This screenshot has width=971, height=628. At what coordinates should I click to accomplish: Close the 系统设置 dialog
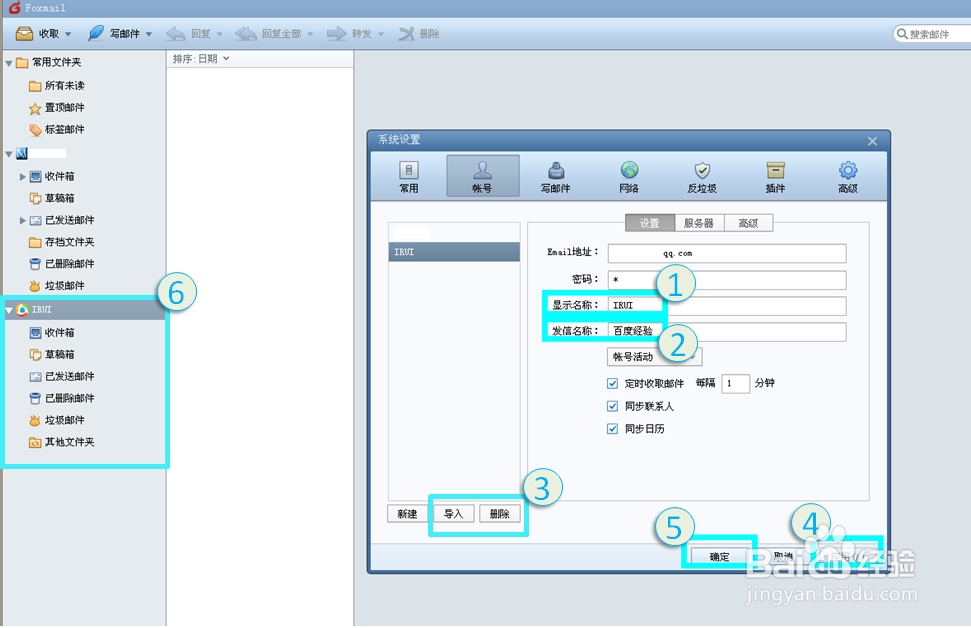(x=872, y=141)
